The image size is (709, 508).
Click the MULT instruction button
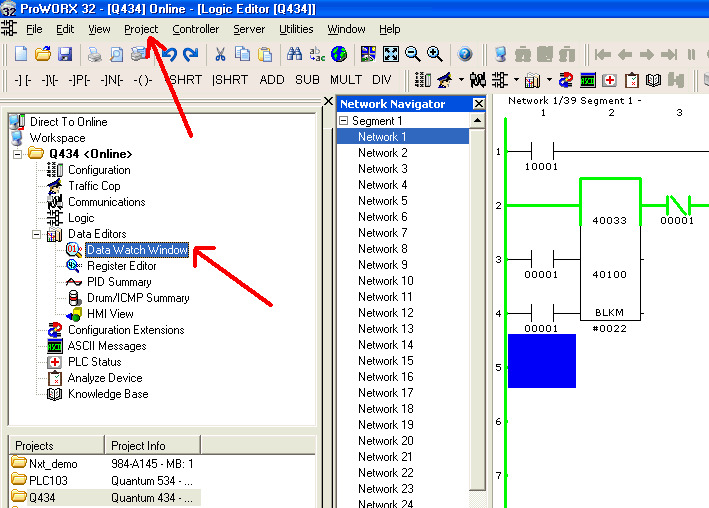[x=346, y=79]
